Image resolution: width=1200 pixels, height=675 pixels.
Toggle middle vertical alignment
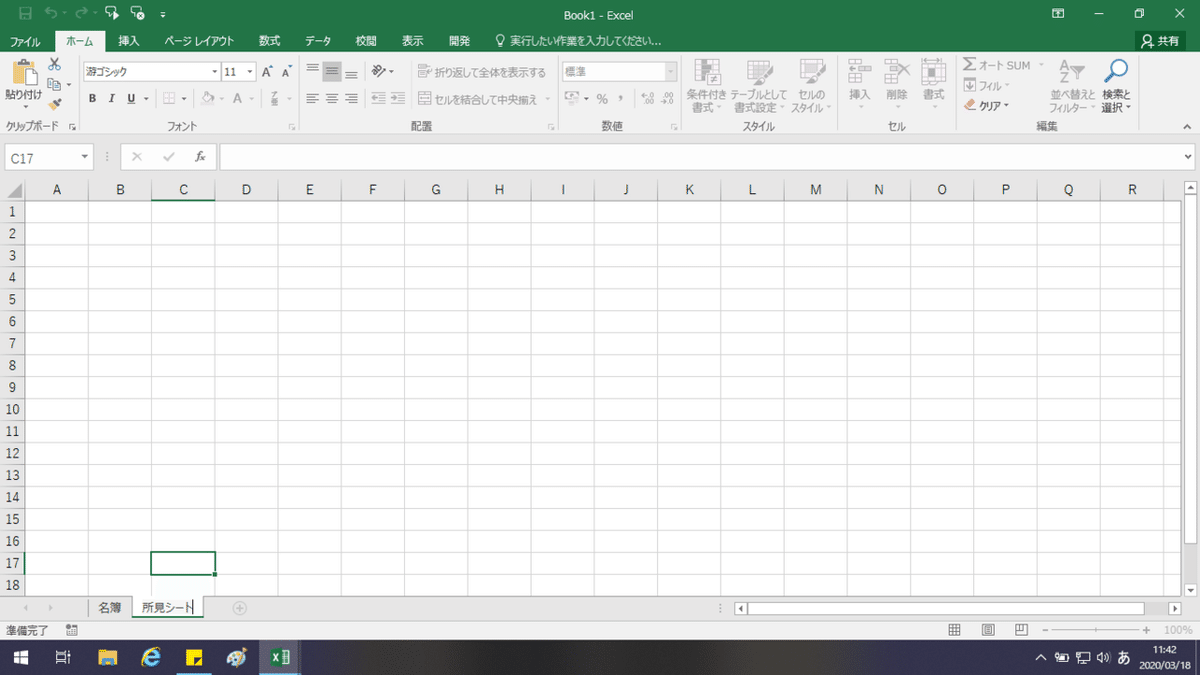coord(331,72)
